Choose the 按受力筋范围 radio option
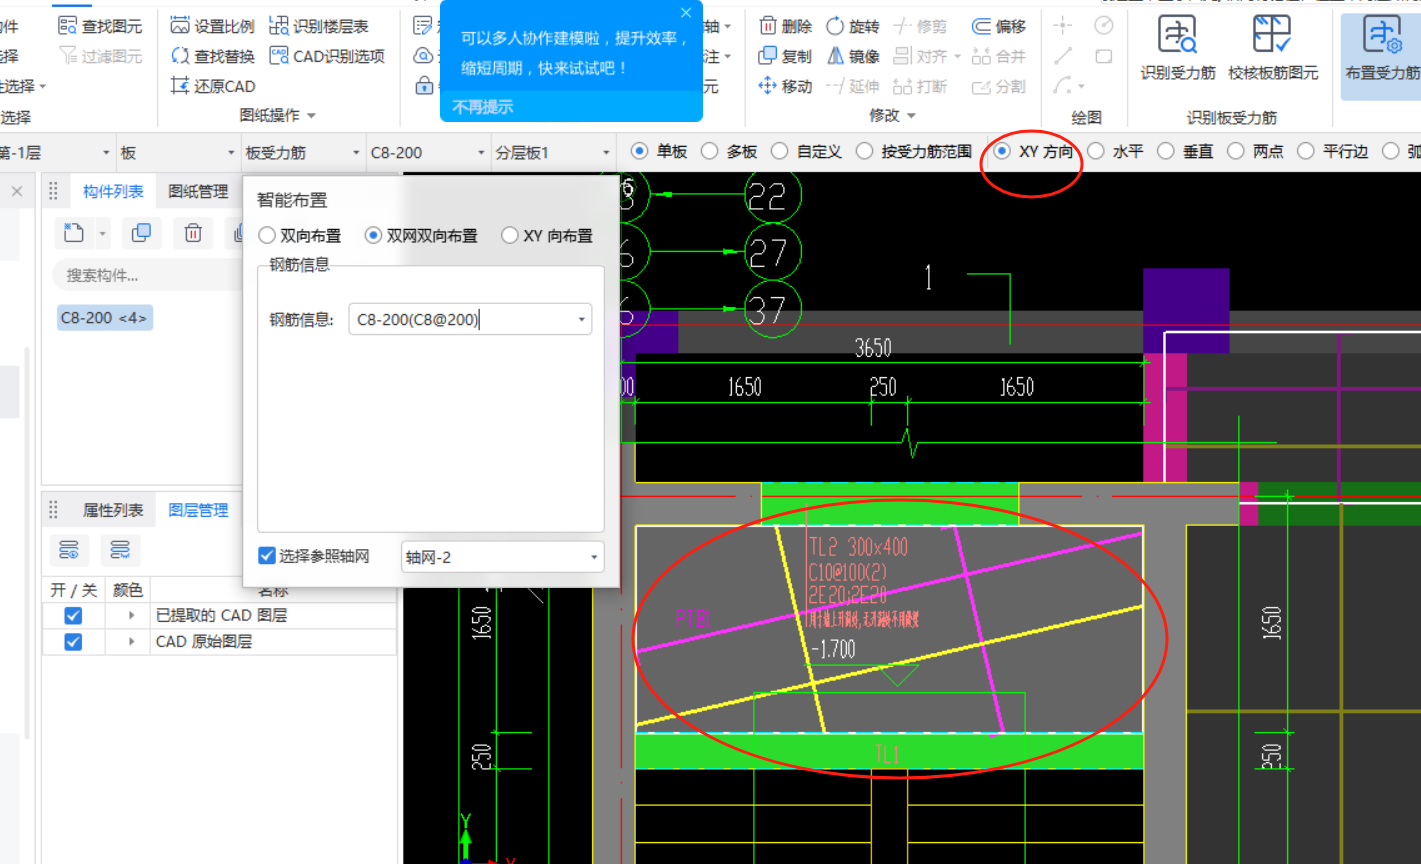 (x=865, y=151)
